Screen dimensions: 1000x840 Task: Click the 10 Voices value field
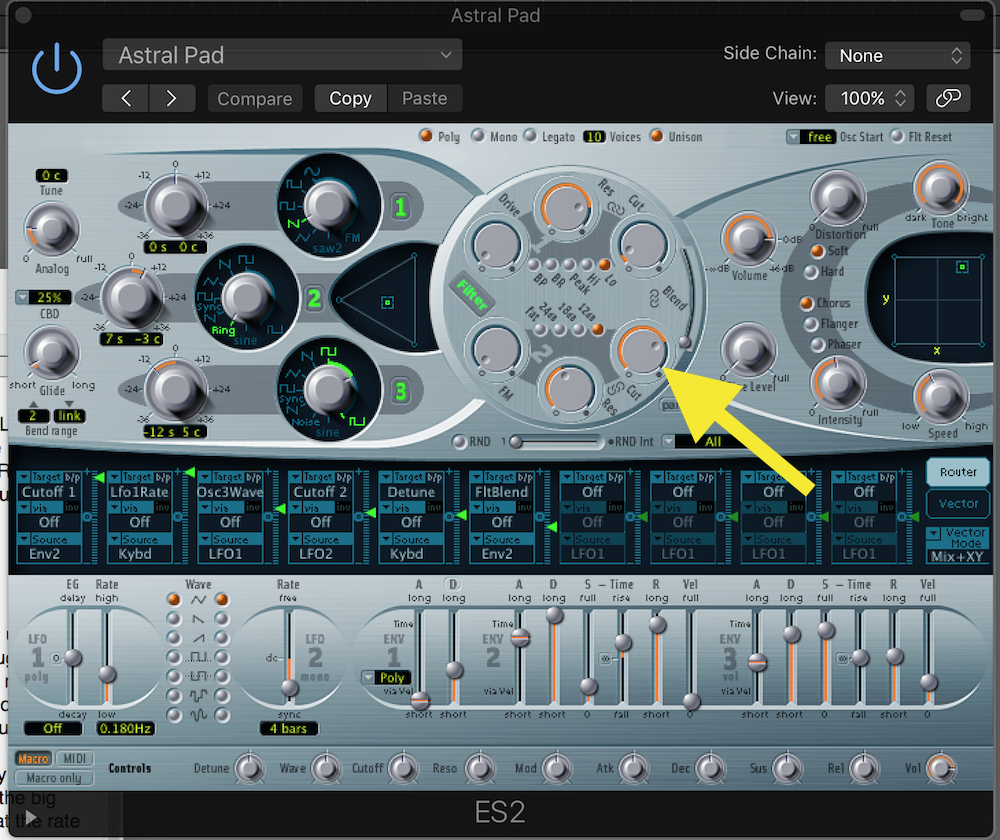click(594, 136)
